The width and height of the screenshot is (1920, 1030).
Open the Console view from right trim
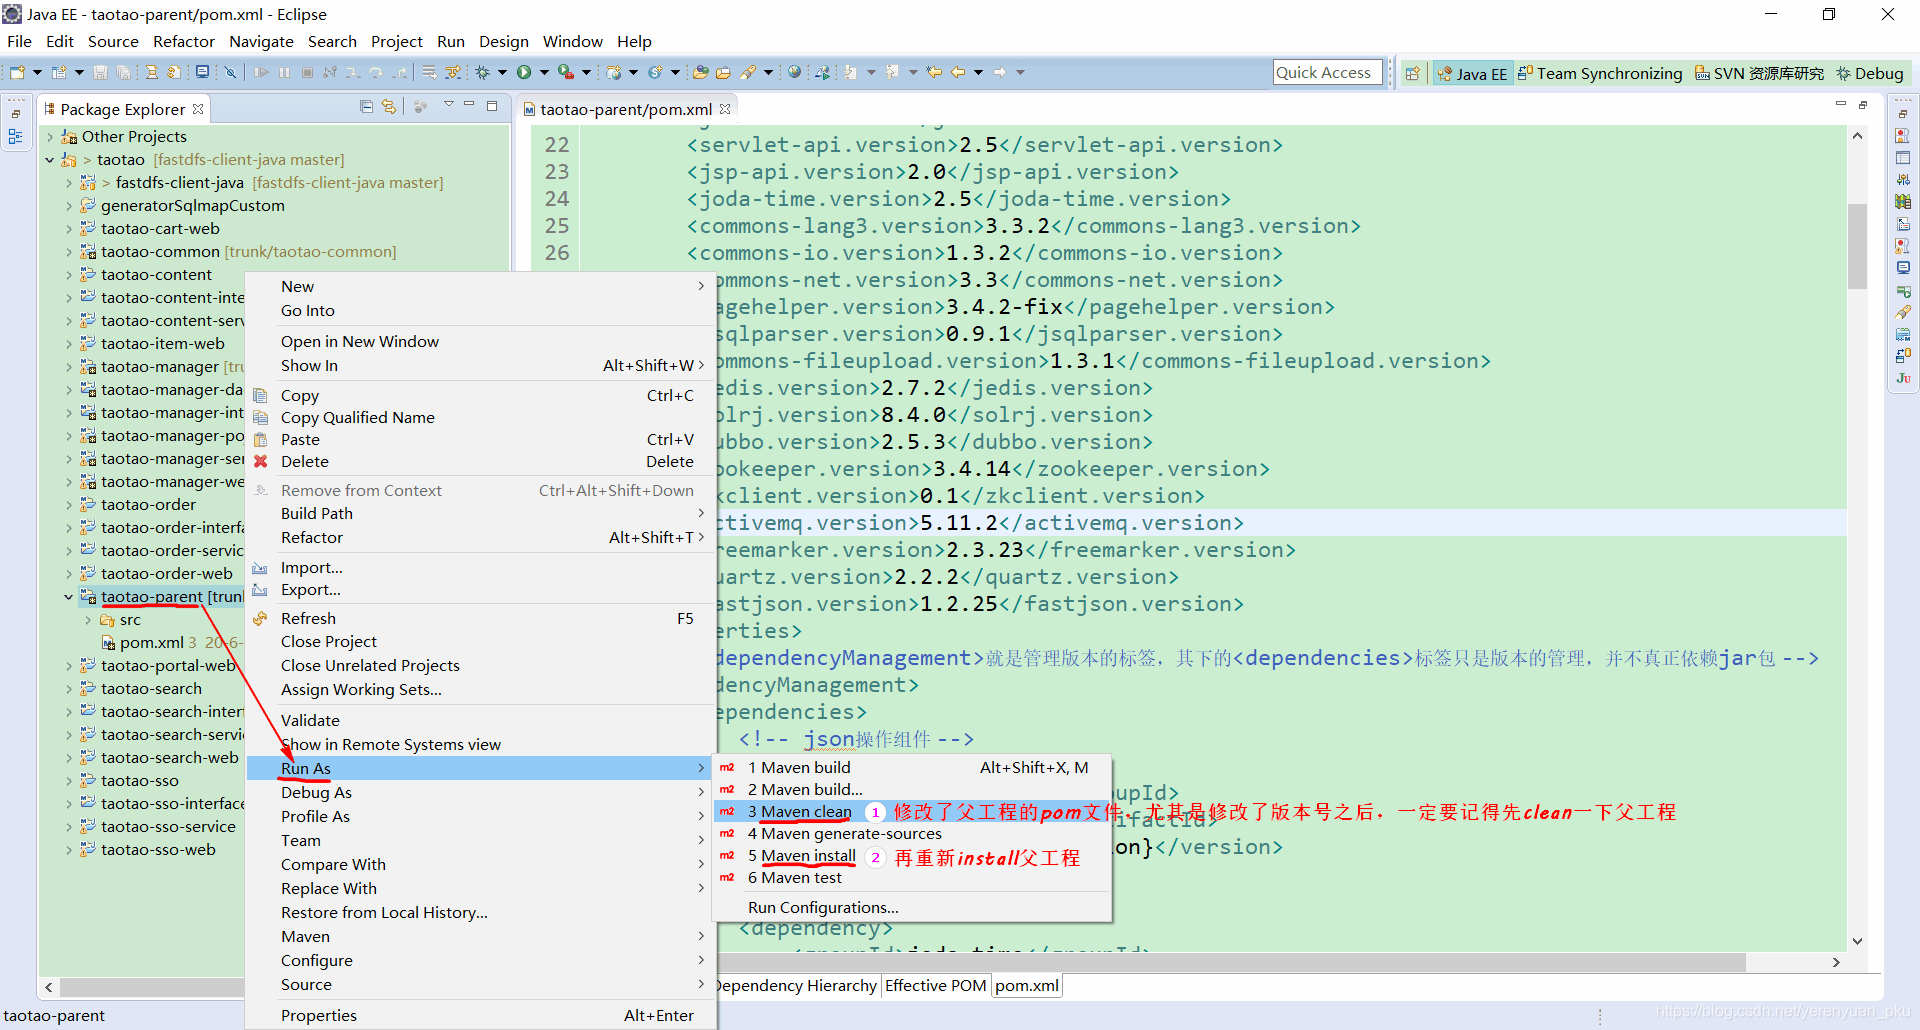tap(1903, 268)
